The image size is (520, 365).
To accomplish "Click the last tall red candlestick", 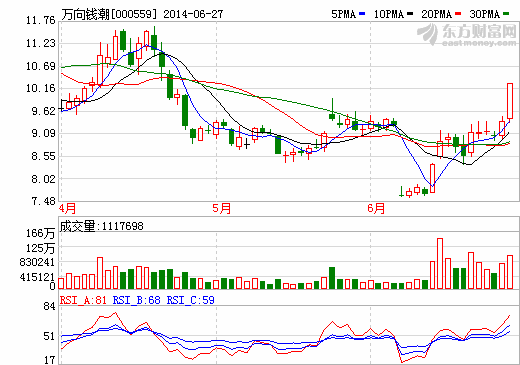I will point(510,101).
